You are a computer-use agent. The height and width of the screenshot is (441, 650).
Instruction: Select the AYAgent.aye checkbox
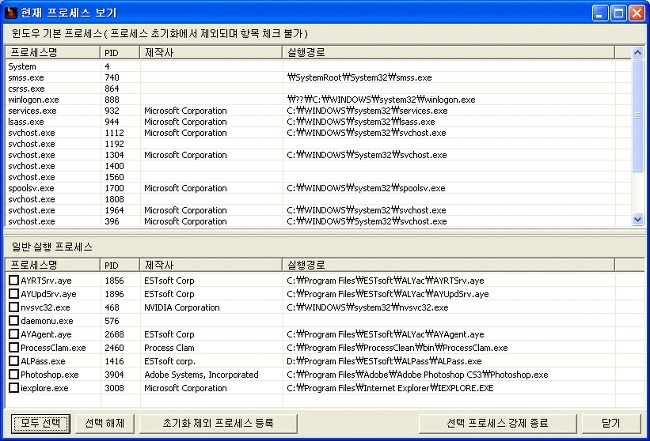tap(14, 334)
